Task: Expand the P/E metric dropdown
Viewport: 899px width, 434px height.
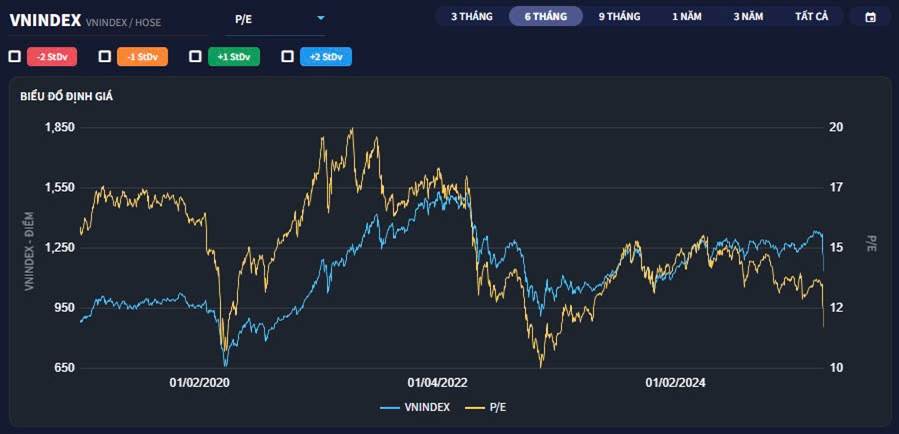Action: pyautogui.click(x=320, y=18)
